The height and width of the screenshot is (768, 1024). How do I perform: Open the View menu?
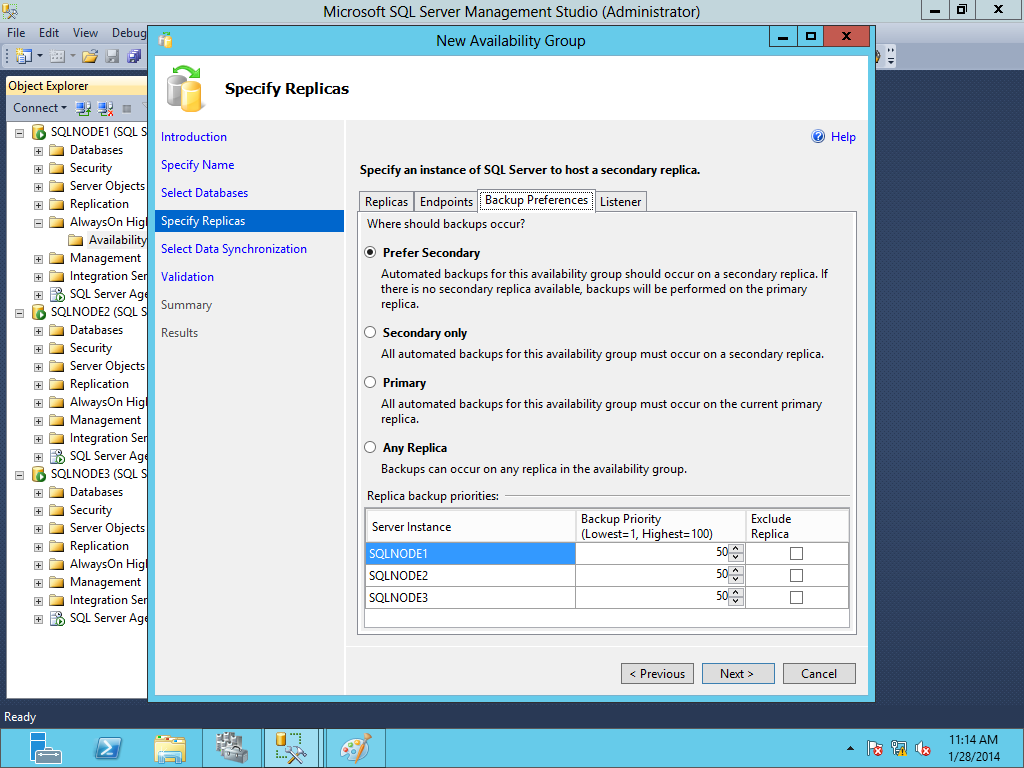85,33
